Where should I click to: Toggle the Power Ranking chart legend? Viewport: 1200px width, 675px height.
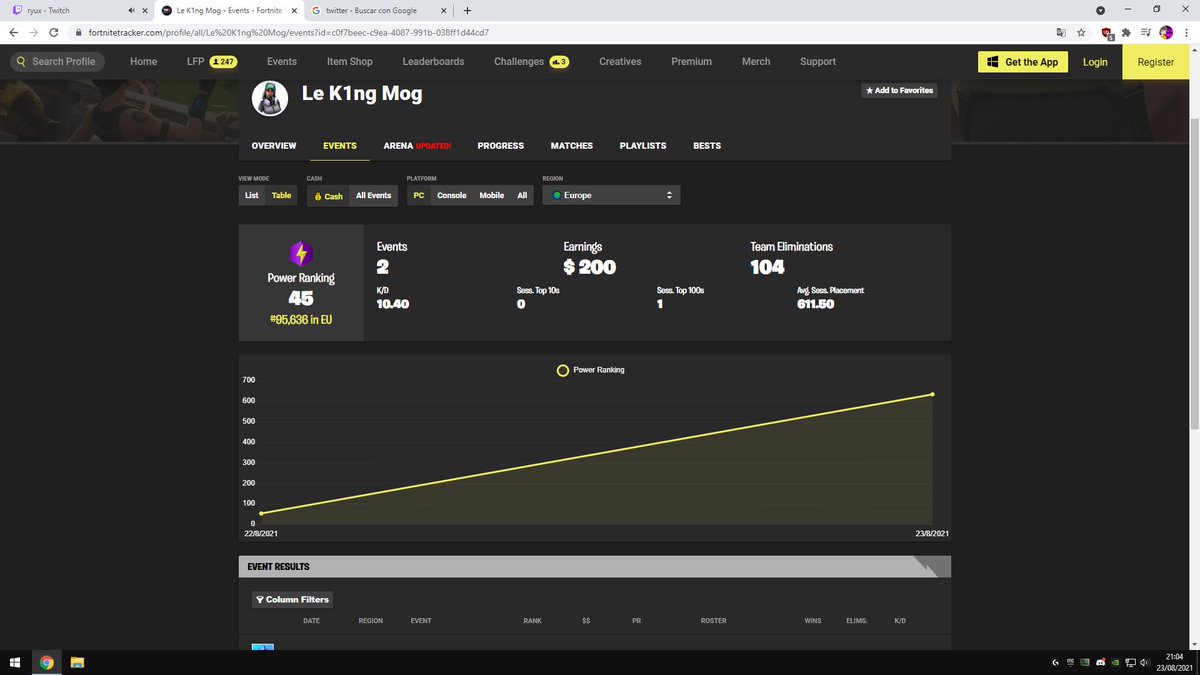pyautogui.click(x=591, y=370)
